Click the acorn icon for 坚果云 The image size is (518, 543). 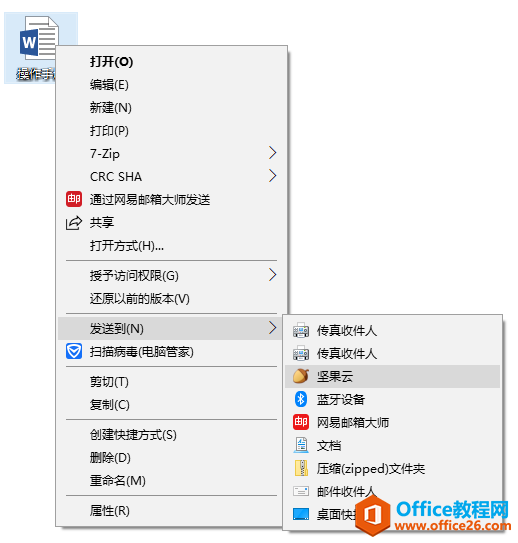(x=301, y=376)
